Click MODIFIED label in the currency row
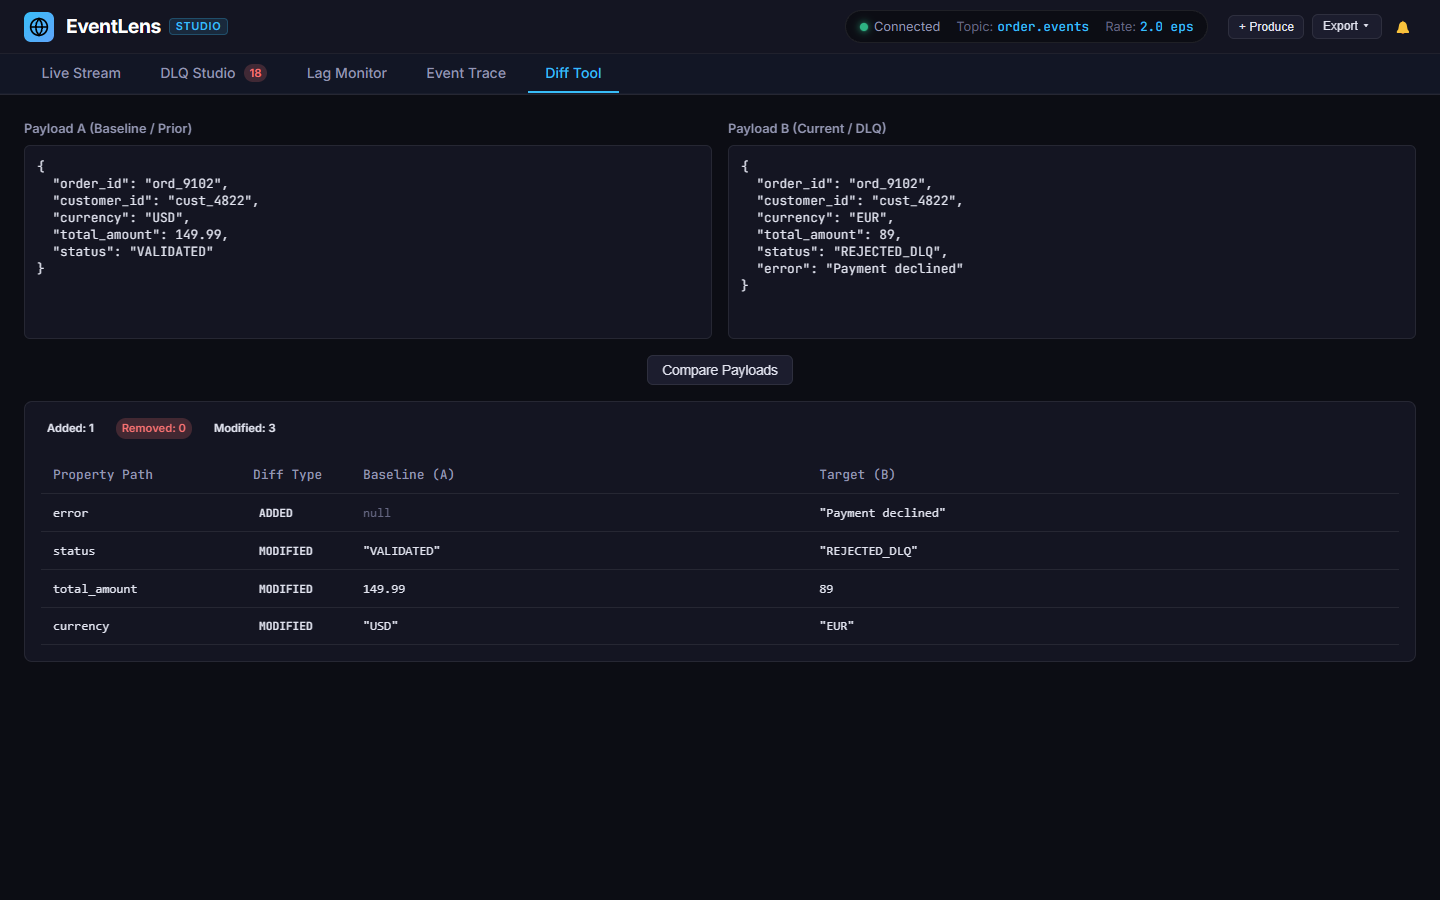This screenshot has width=1440, height=900. tap(286, 626)
